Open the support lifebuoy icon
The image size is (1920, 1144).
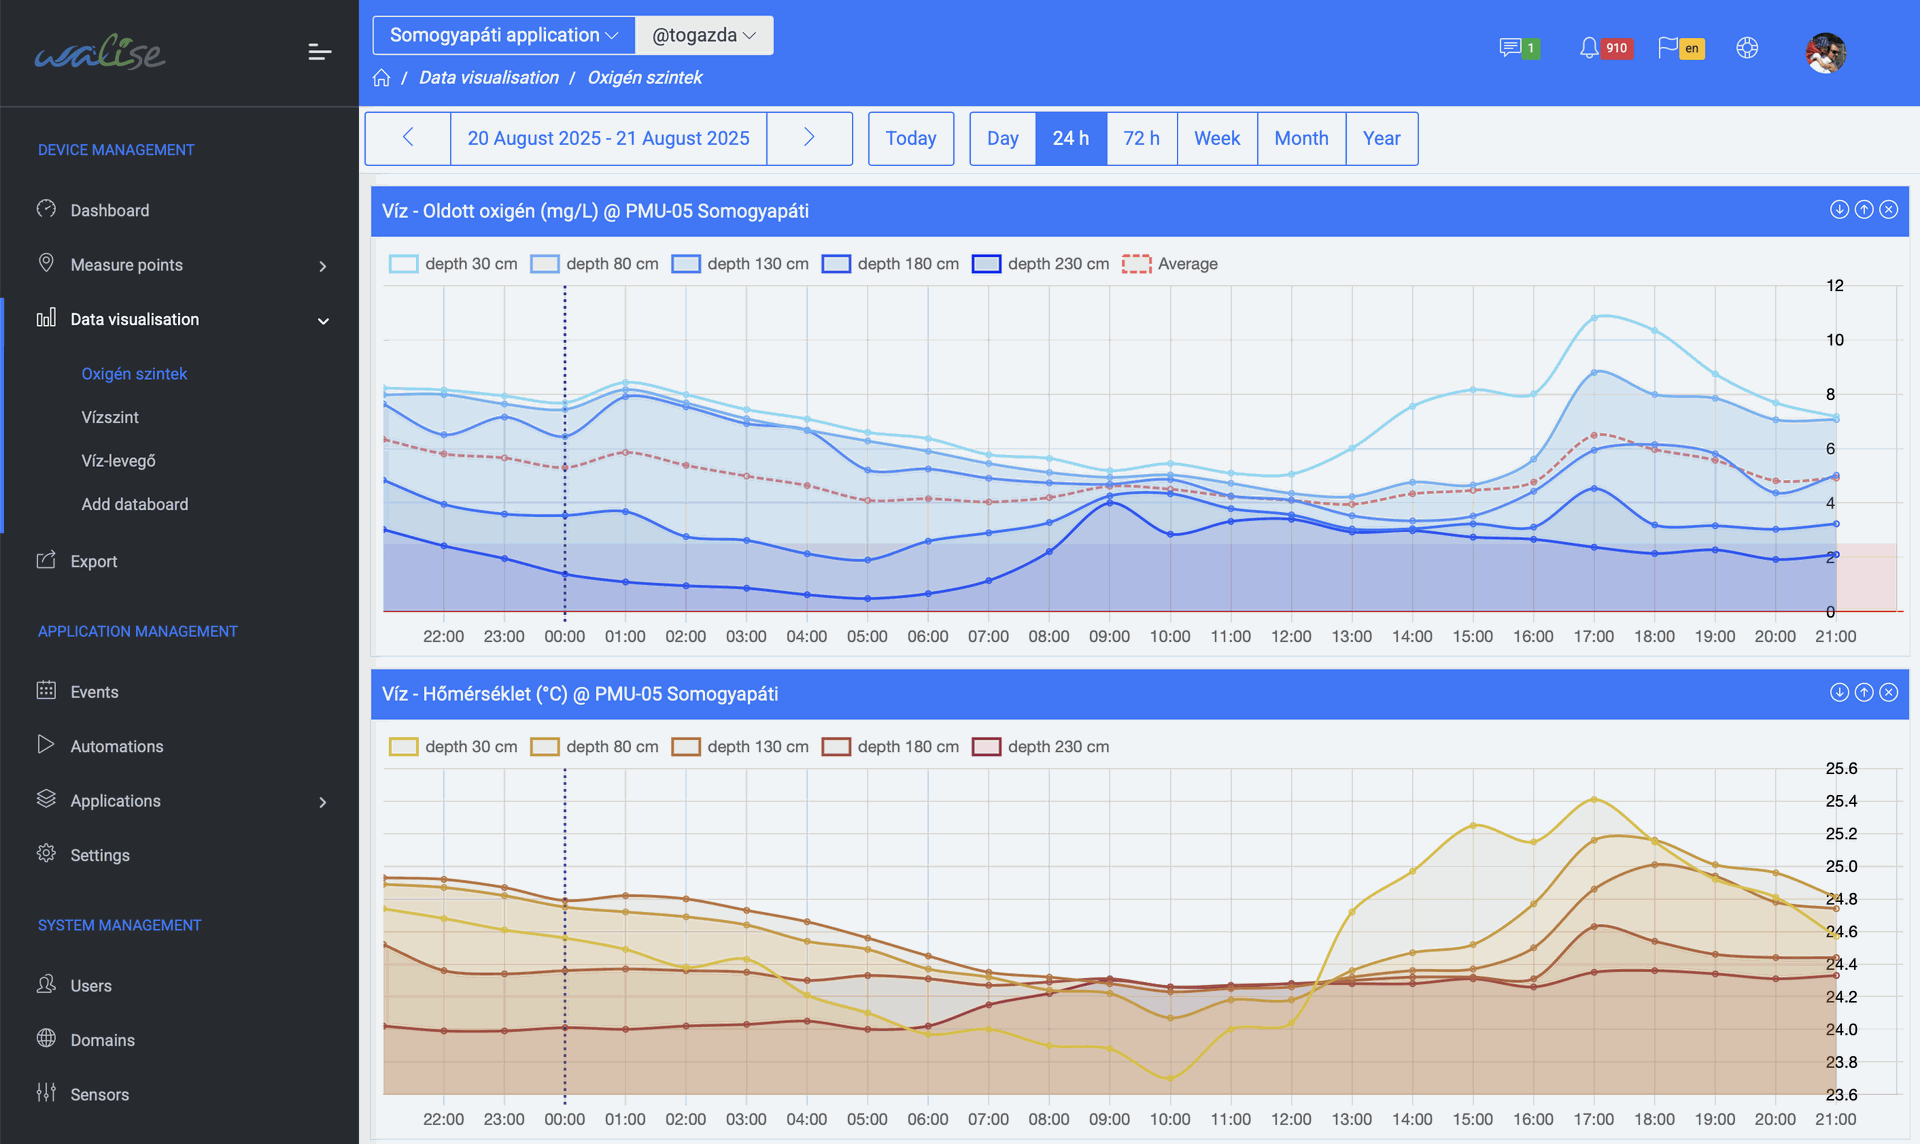[x=1747, y=48]
